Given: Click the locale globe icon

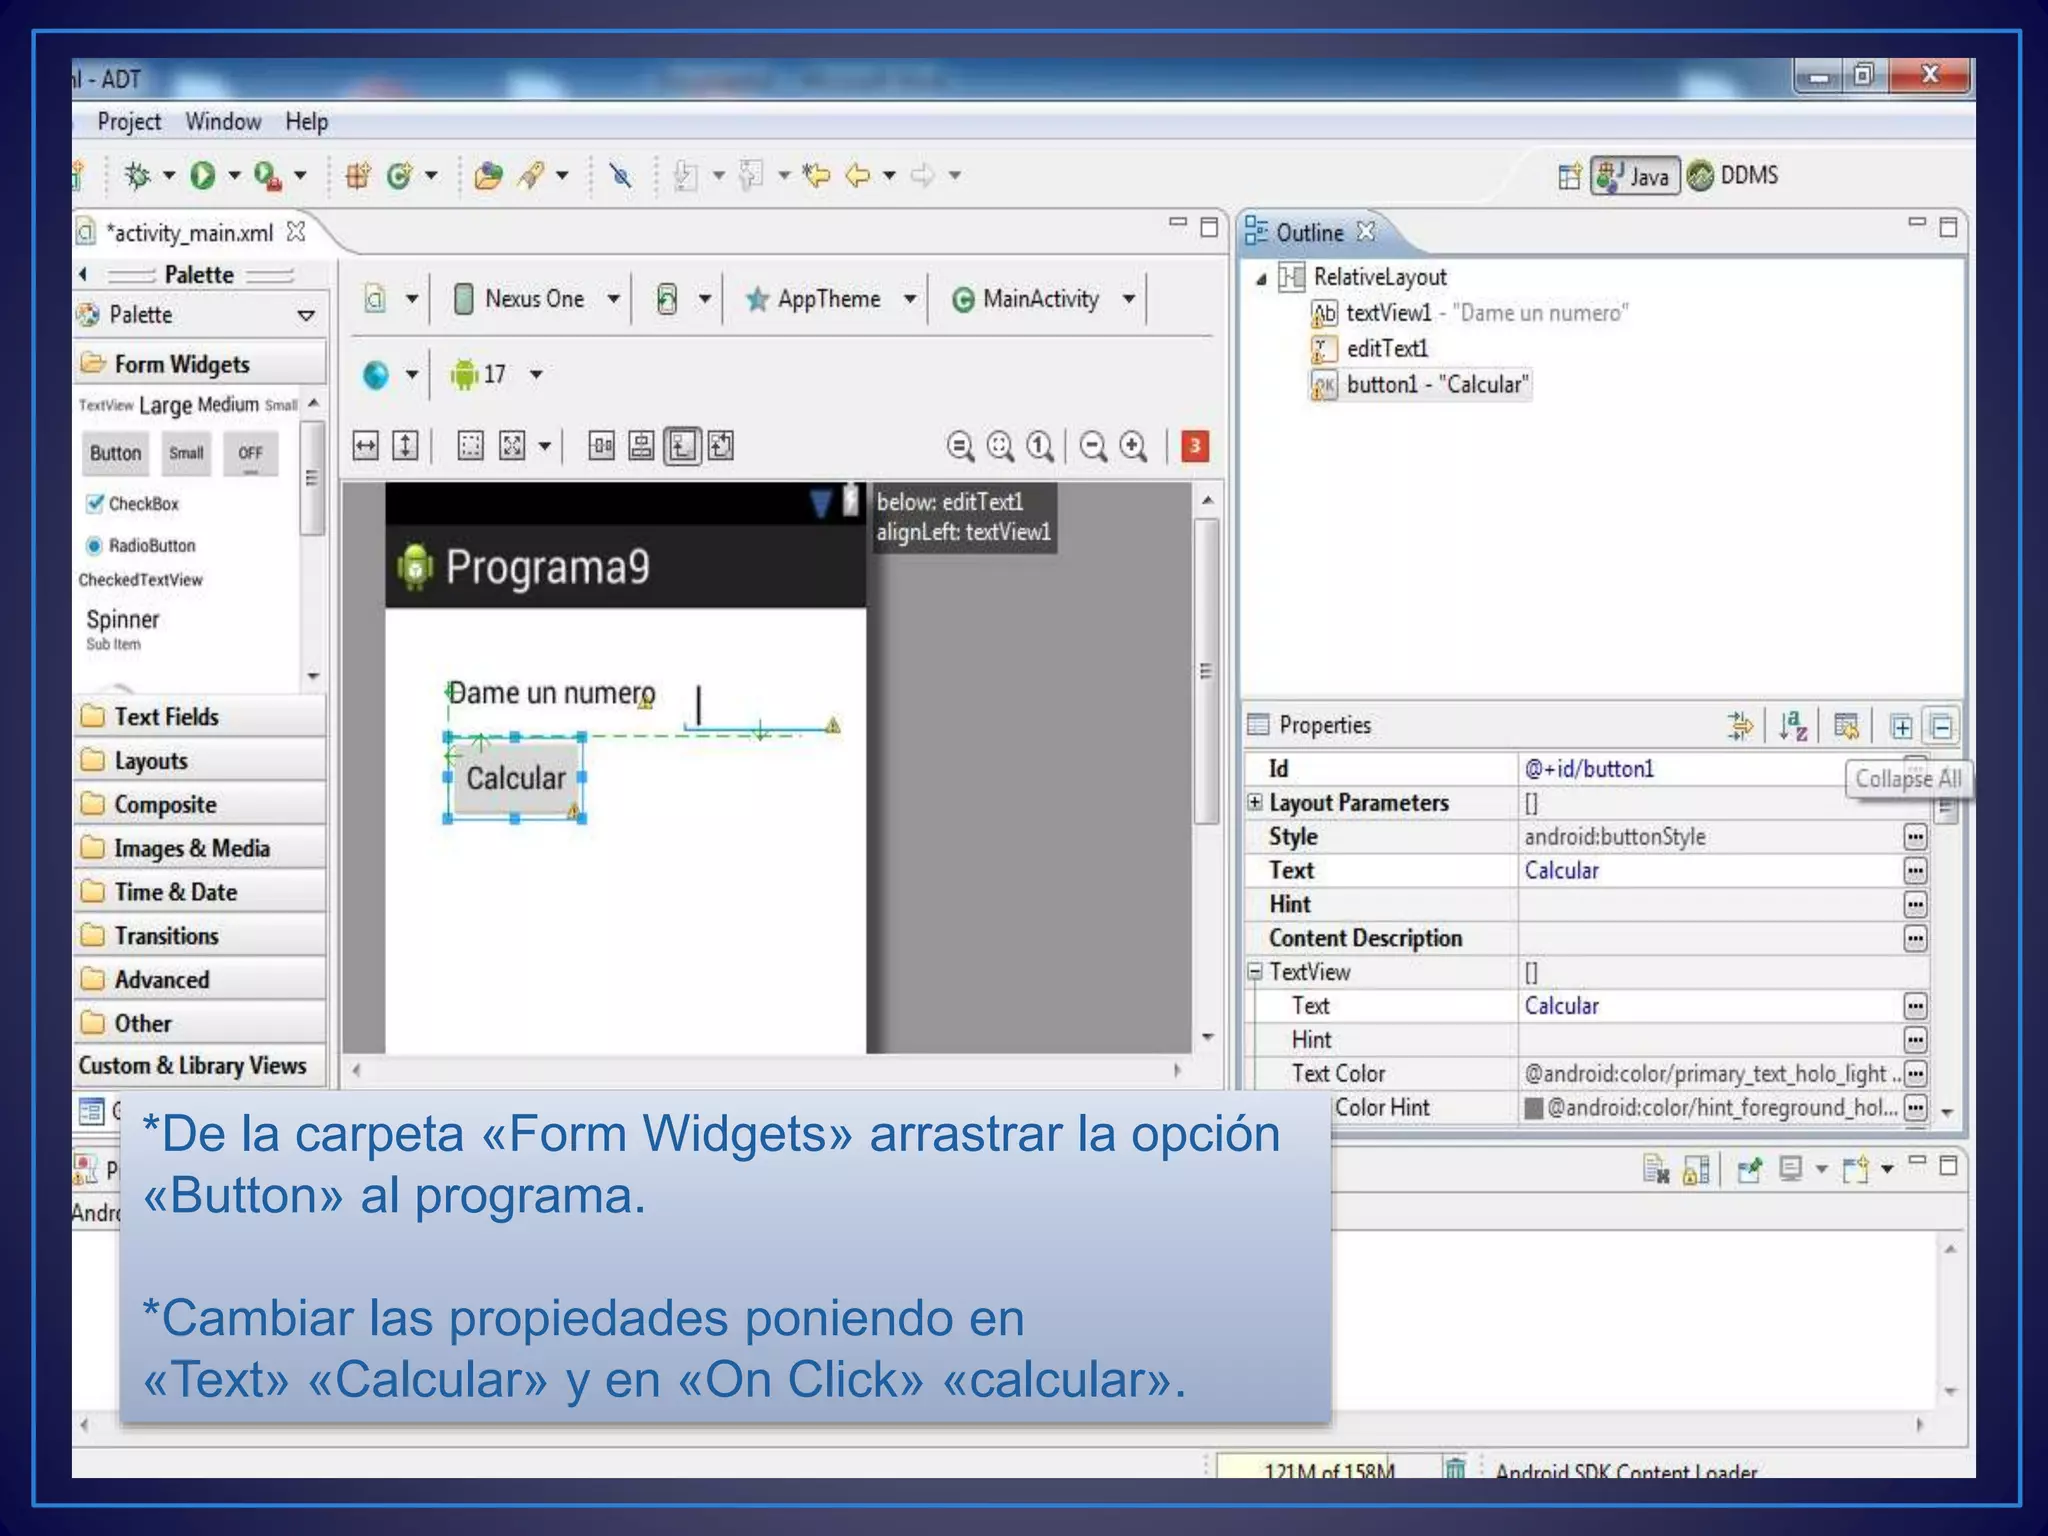Looking at the screenshot, I should pos(376,375).
